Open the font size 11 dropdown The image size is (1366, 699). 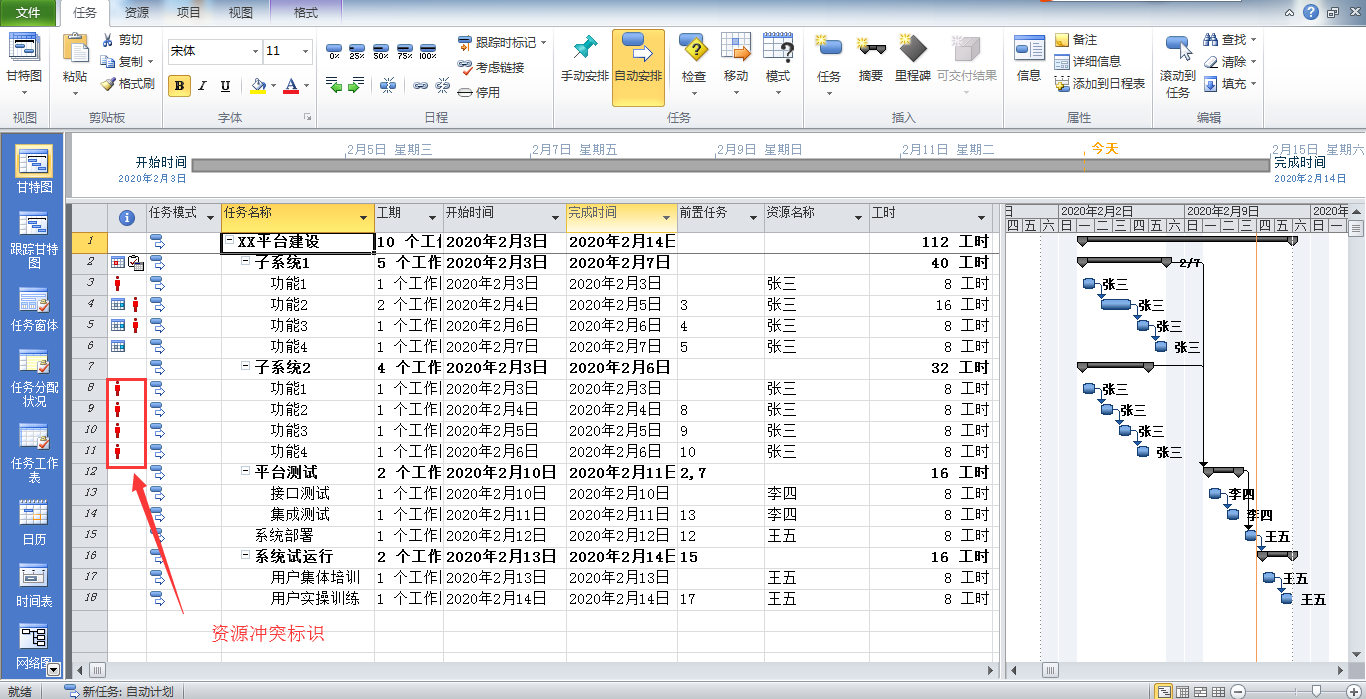[x=305, y=51]
